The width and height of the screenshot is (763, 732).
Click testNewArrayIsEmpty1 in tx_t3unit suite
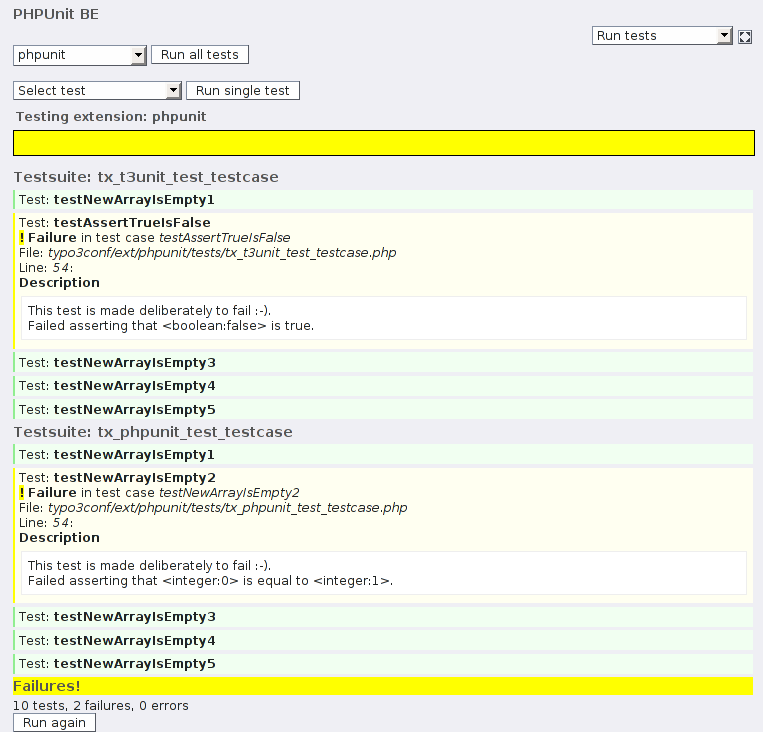[x=383, y=200]
